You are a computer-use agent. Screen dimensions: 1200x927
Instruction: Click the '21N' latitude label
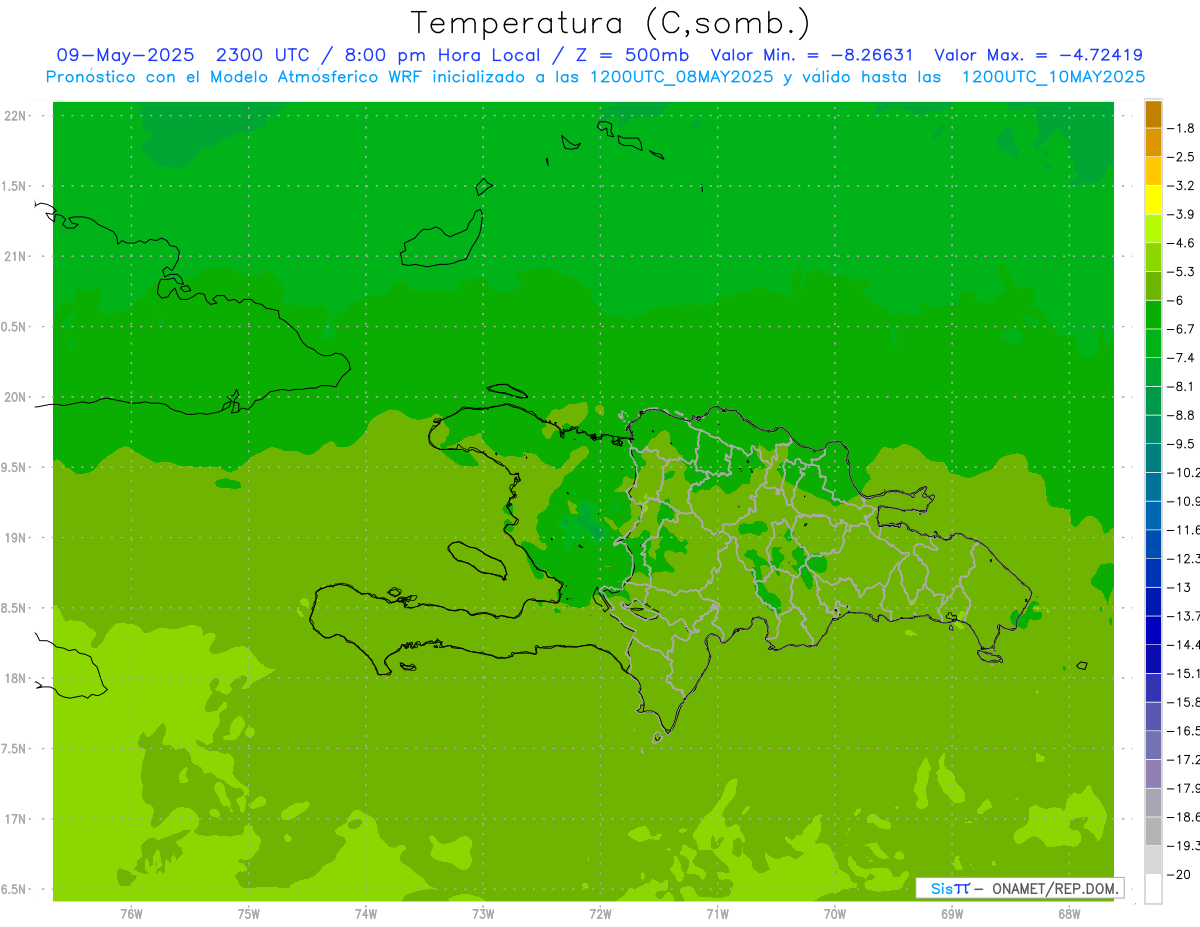coord(15,256)
